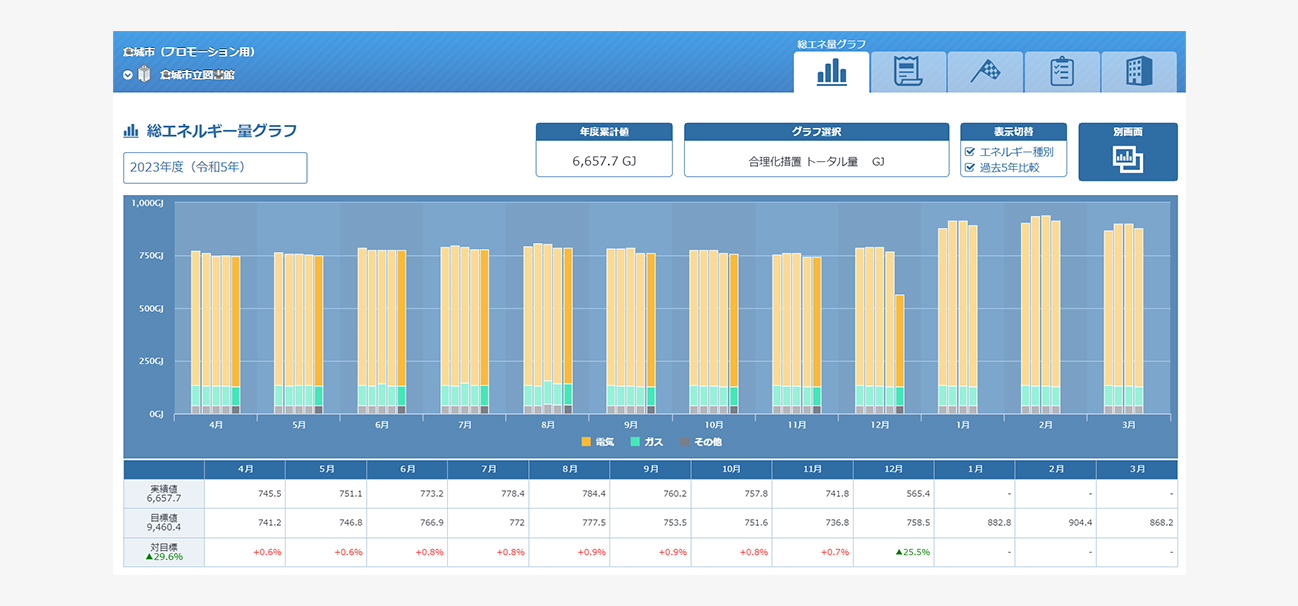1298x606 pixels.
Task: Click the 倉城市立図書館 facility name
Action: coord(197,75)
